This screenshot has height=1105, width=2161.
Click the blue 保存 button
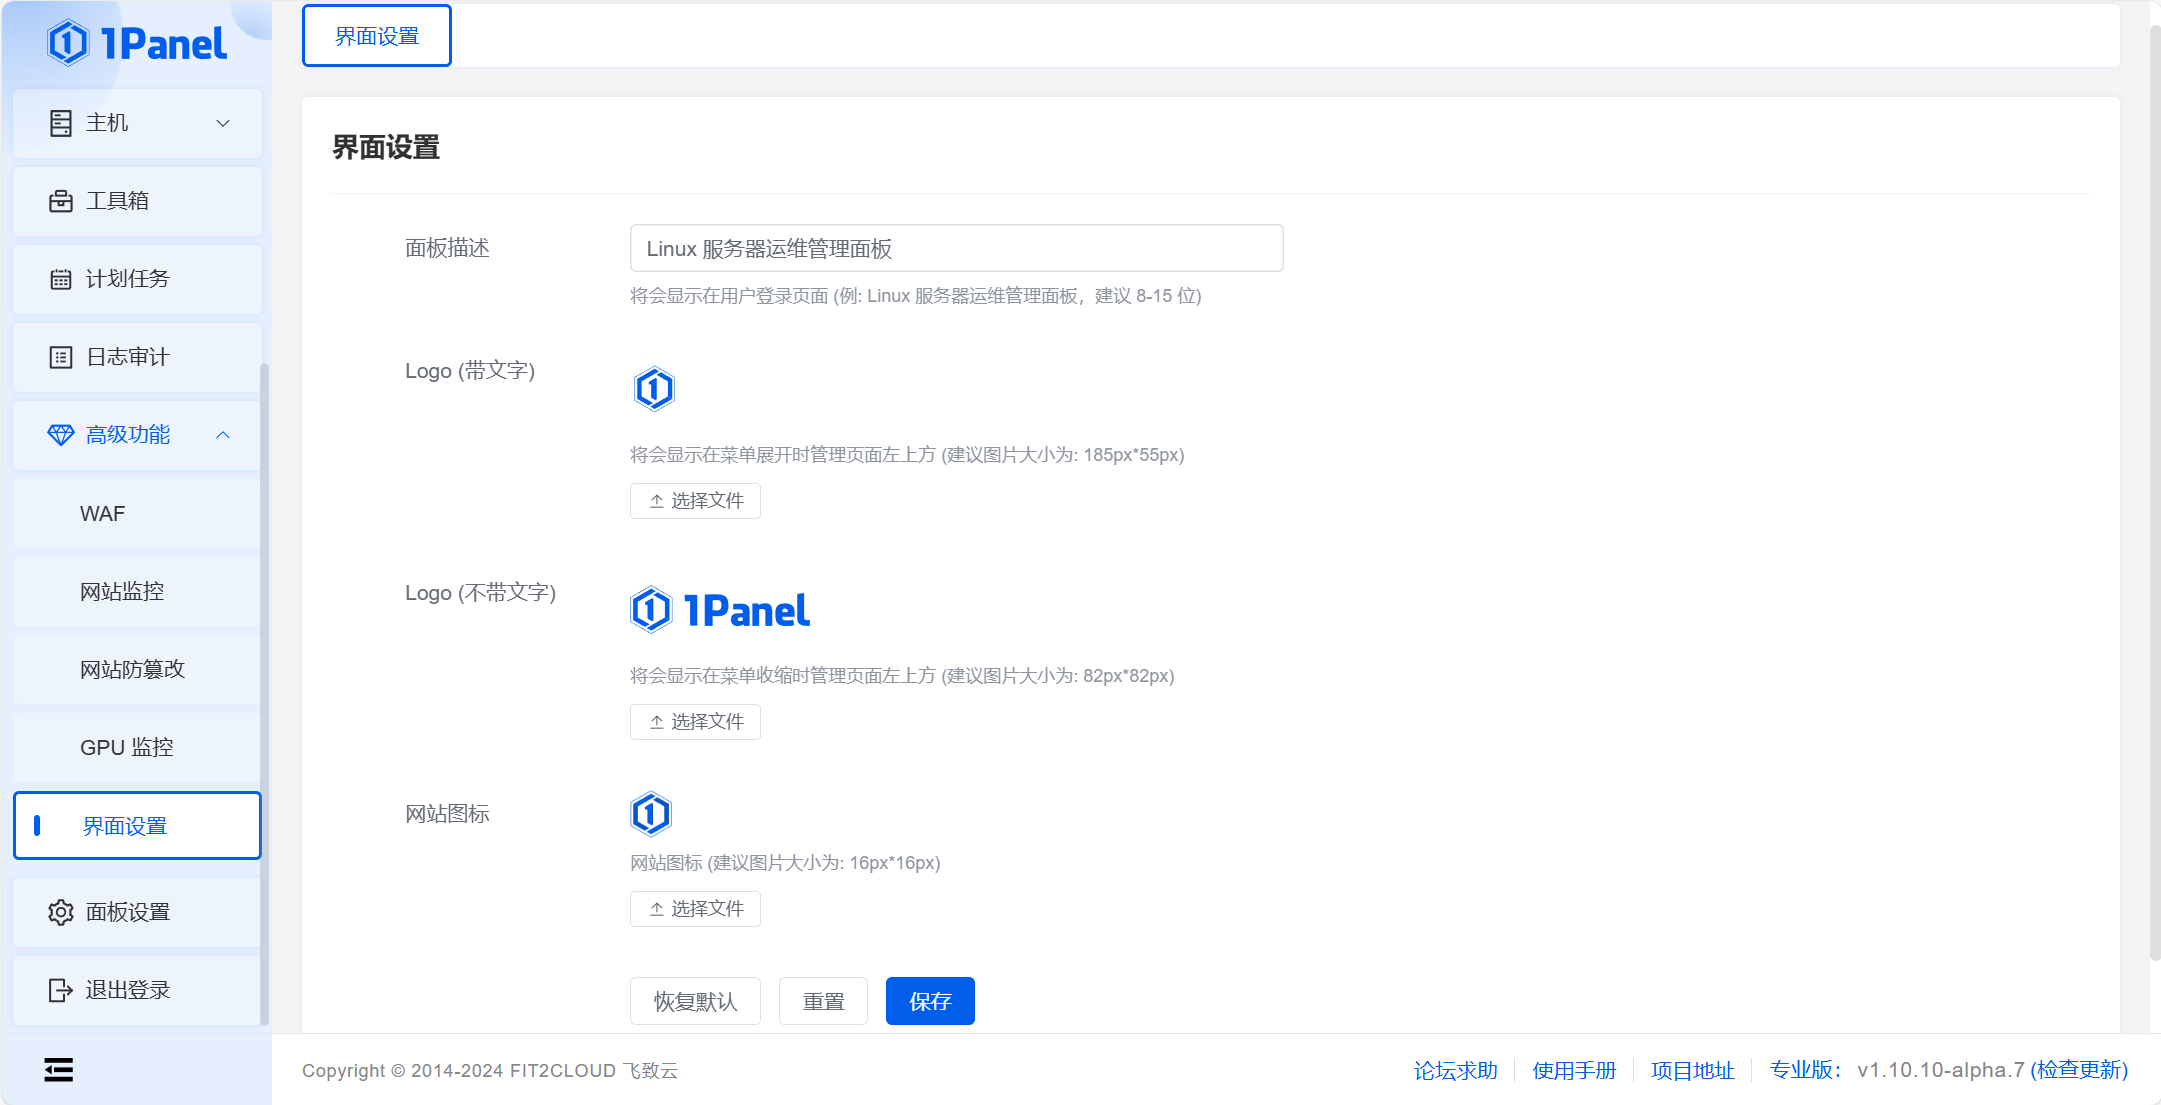point(930,1001)
